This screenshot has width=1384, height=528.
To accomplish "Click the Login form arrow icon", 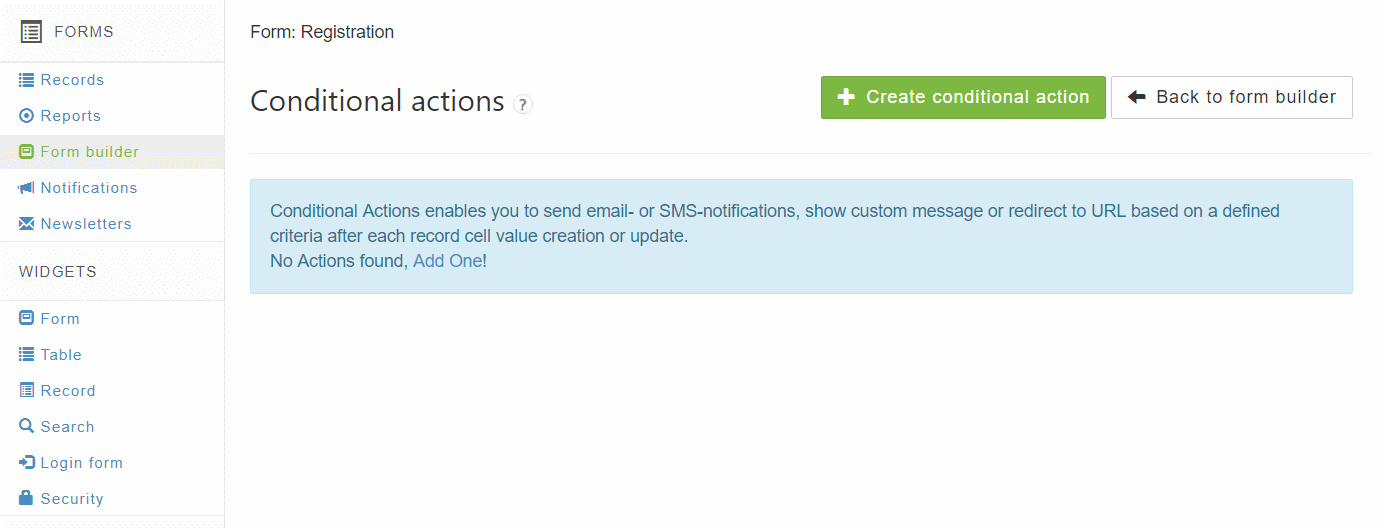I will pos(27,463).
